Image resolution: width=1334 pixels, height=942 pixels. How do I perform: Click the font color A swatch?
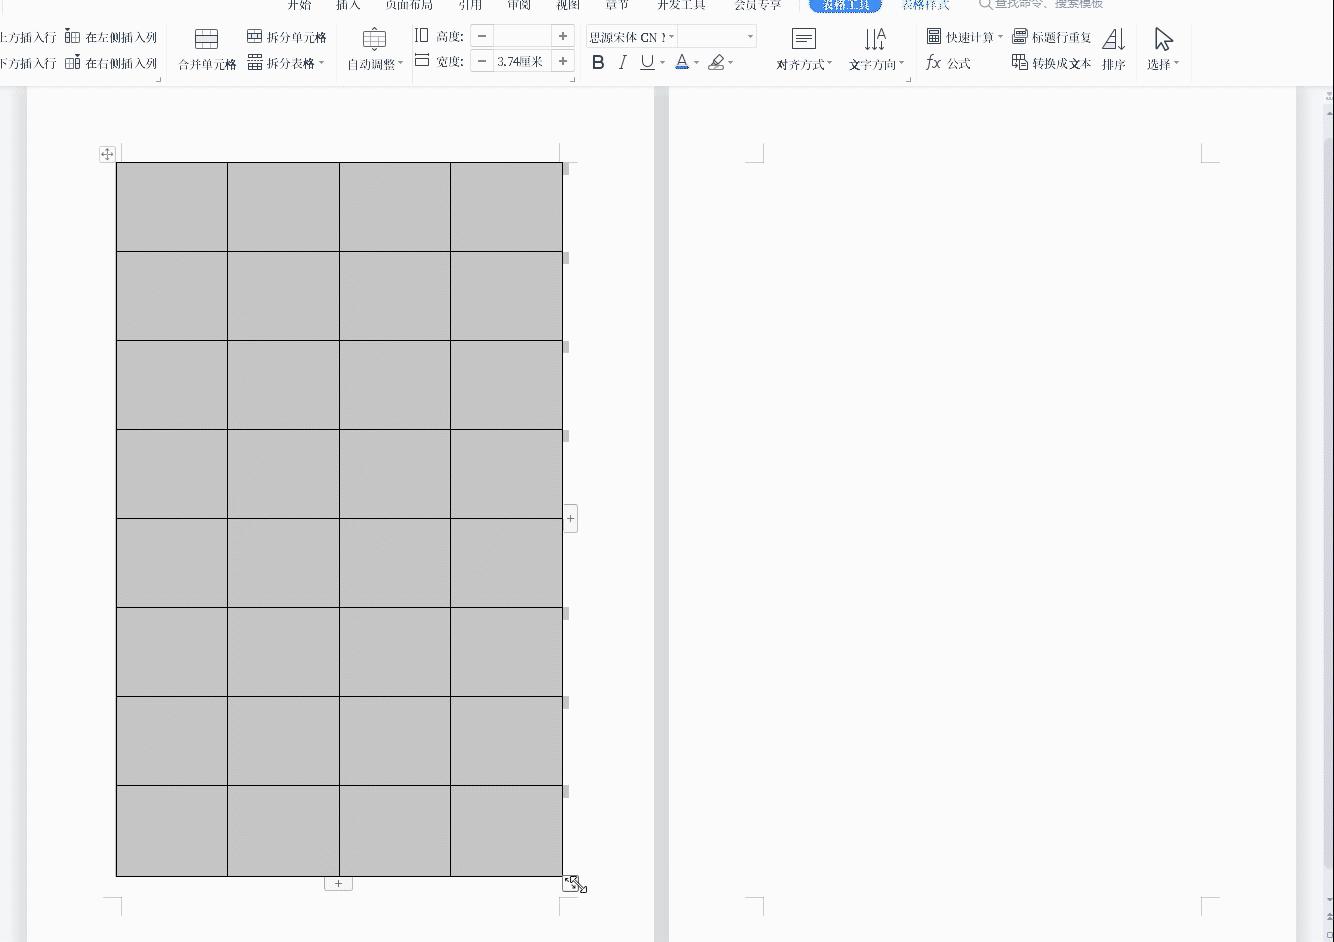(682, 63)
